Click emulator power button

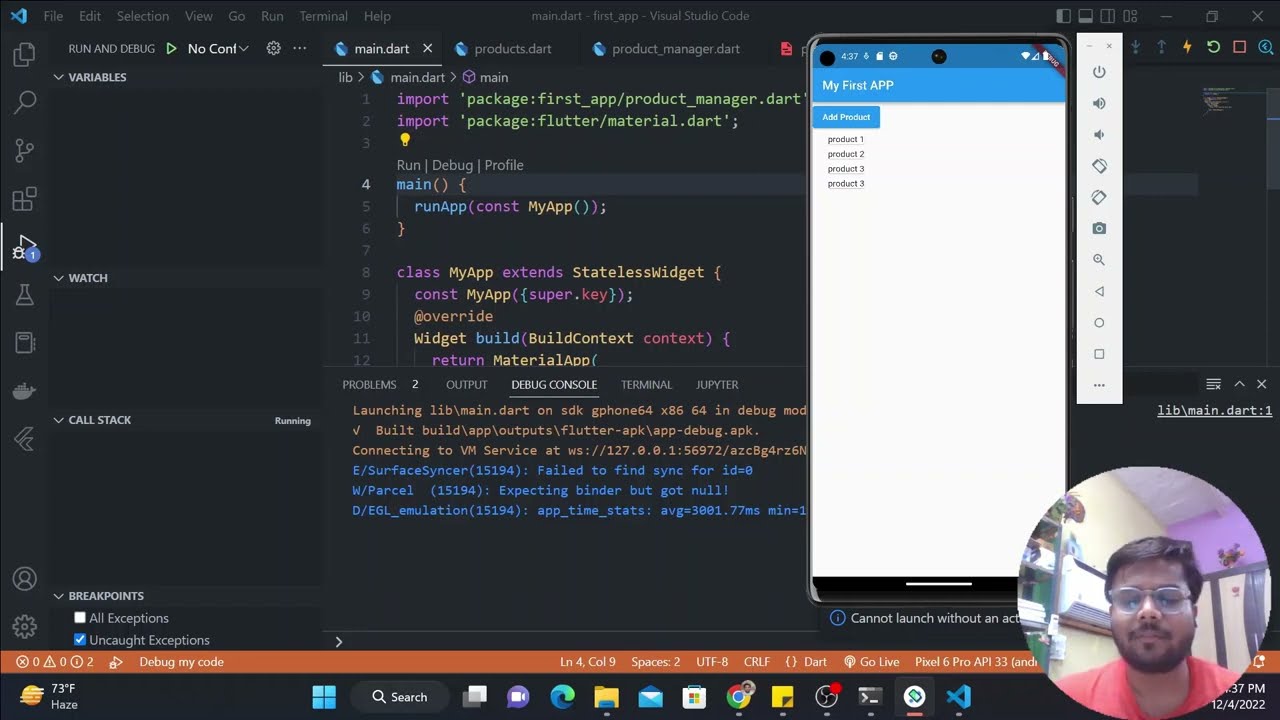1099,72
